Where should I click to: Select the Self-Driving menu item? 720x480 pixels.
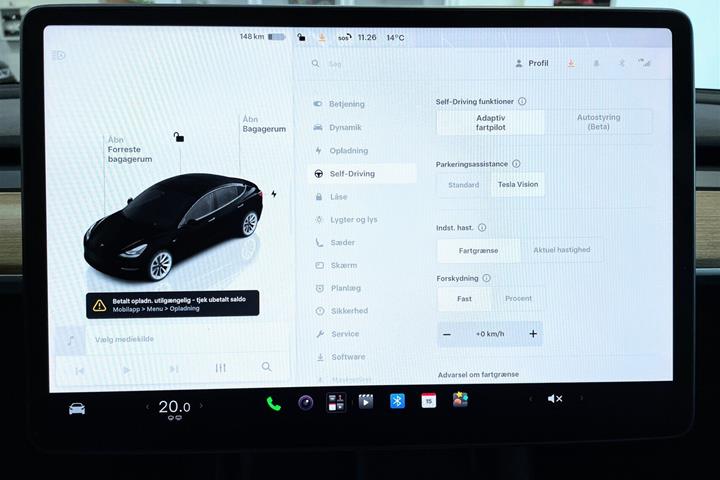pyautogui.click(x=362, y=174)
